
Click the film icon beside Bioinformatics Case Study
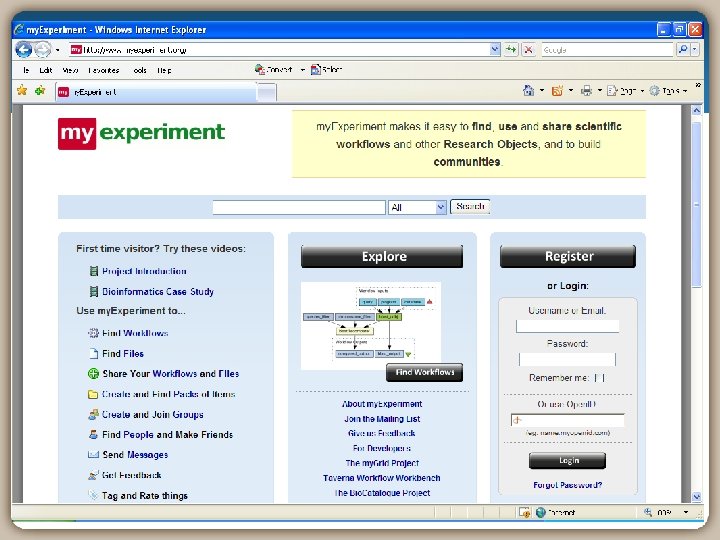coord(94,292)
